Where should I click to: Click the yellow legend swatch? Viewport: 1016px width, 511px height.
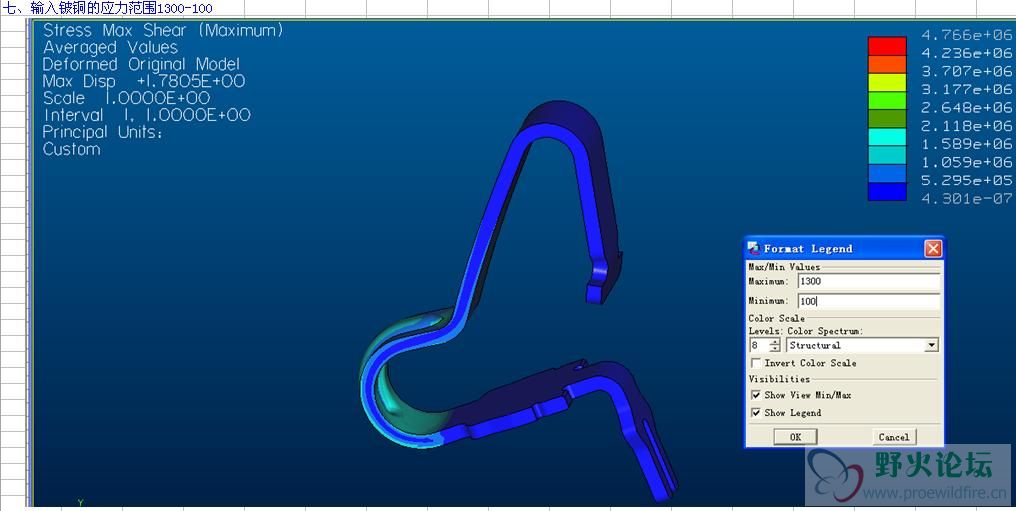click(x=887, y=82)
